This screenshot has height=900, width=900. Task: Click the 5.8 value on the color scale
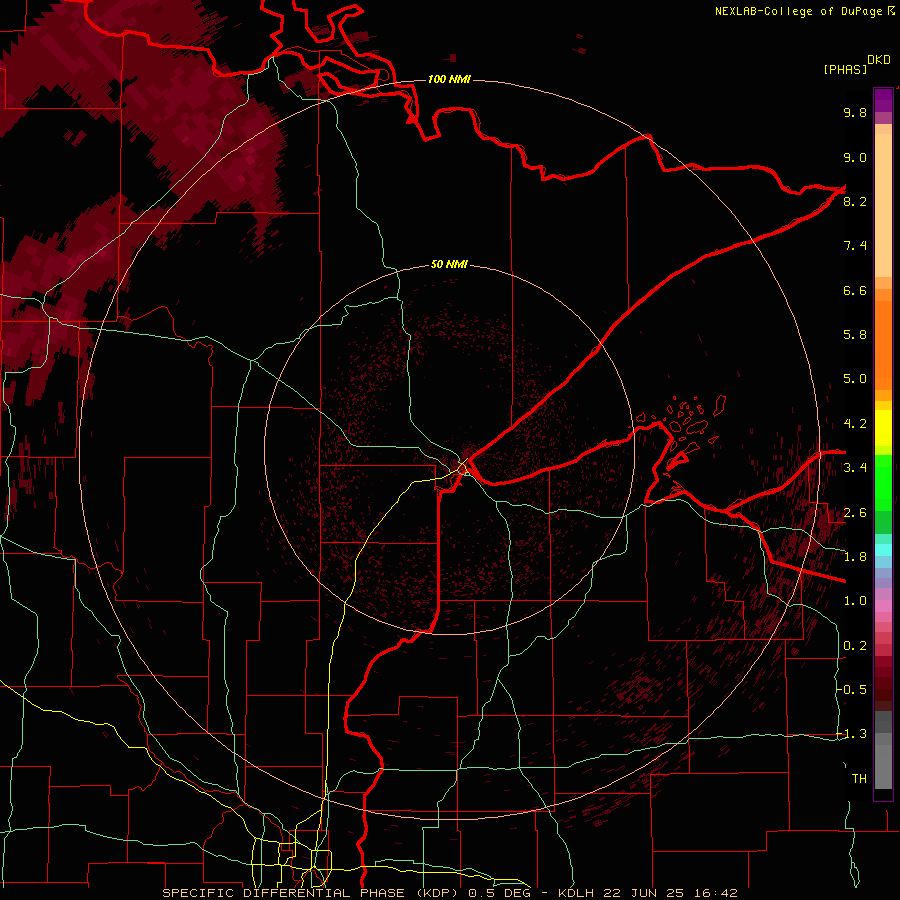click(x=855, y=335)
